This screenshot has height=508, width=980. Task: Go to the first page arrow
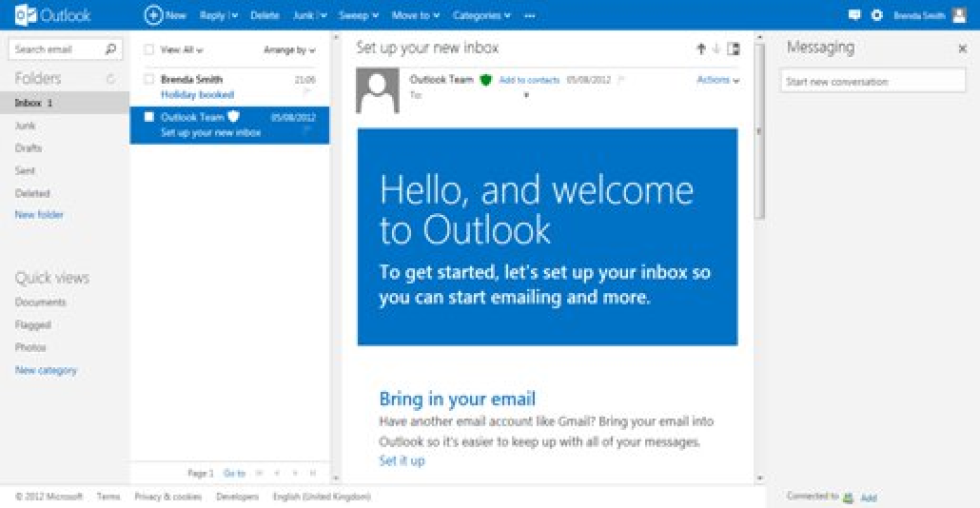pos(259,473)
